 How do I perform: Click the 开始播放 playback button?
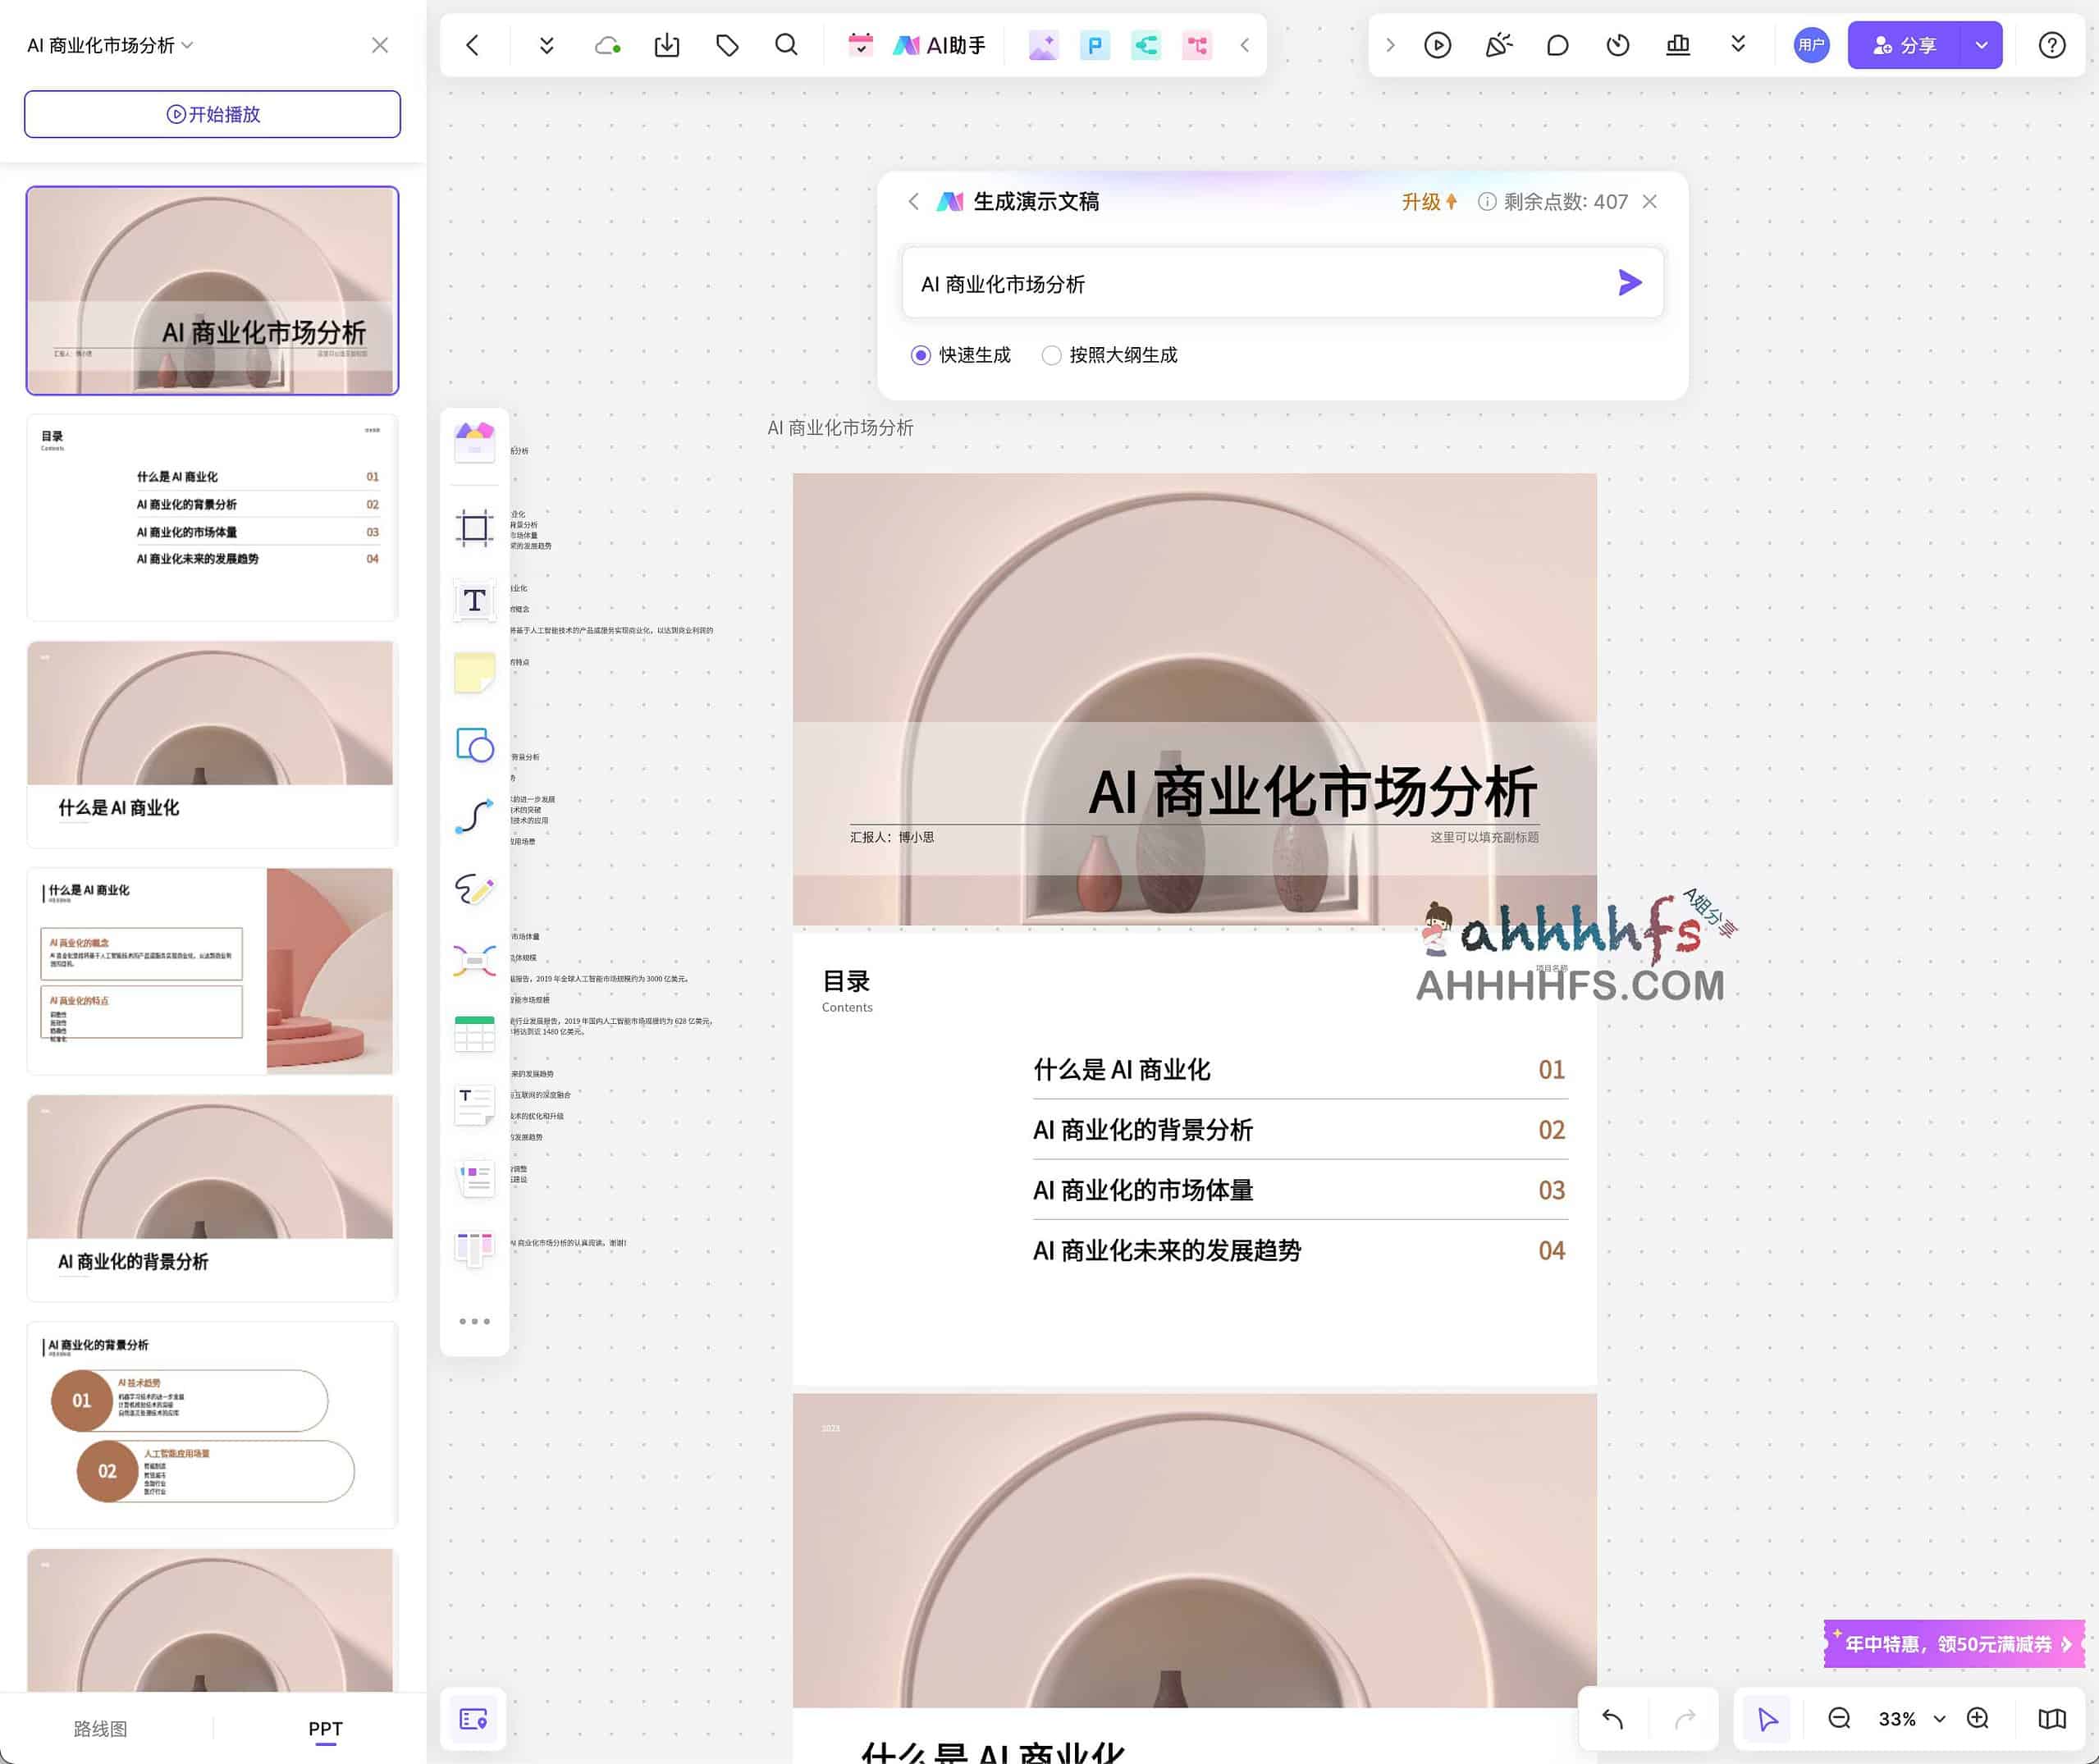[211, 114]
